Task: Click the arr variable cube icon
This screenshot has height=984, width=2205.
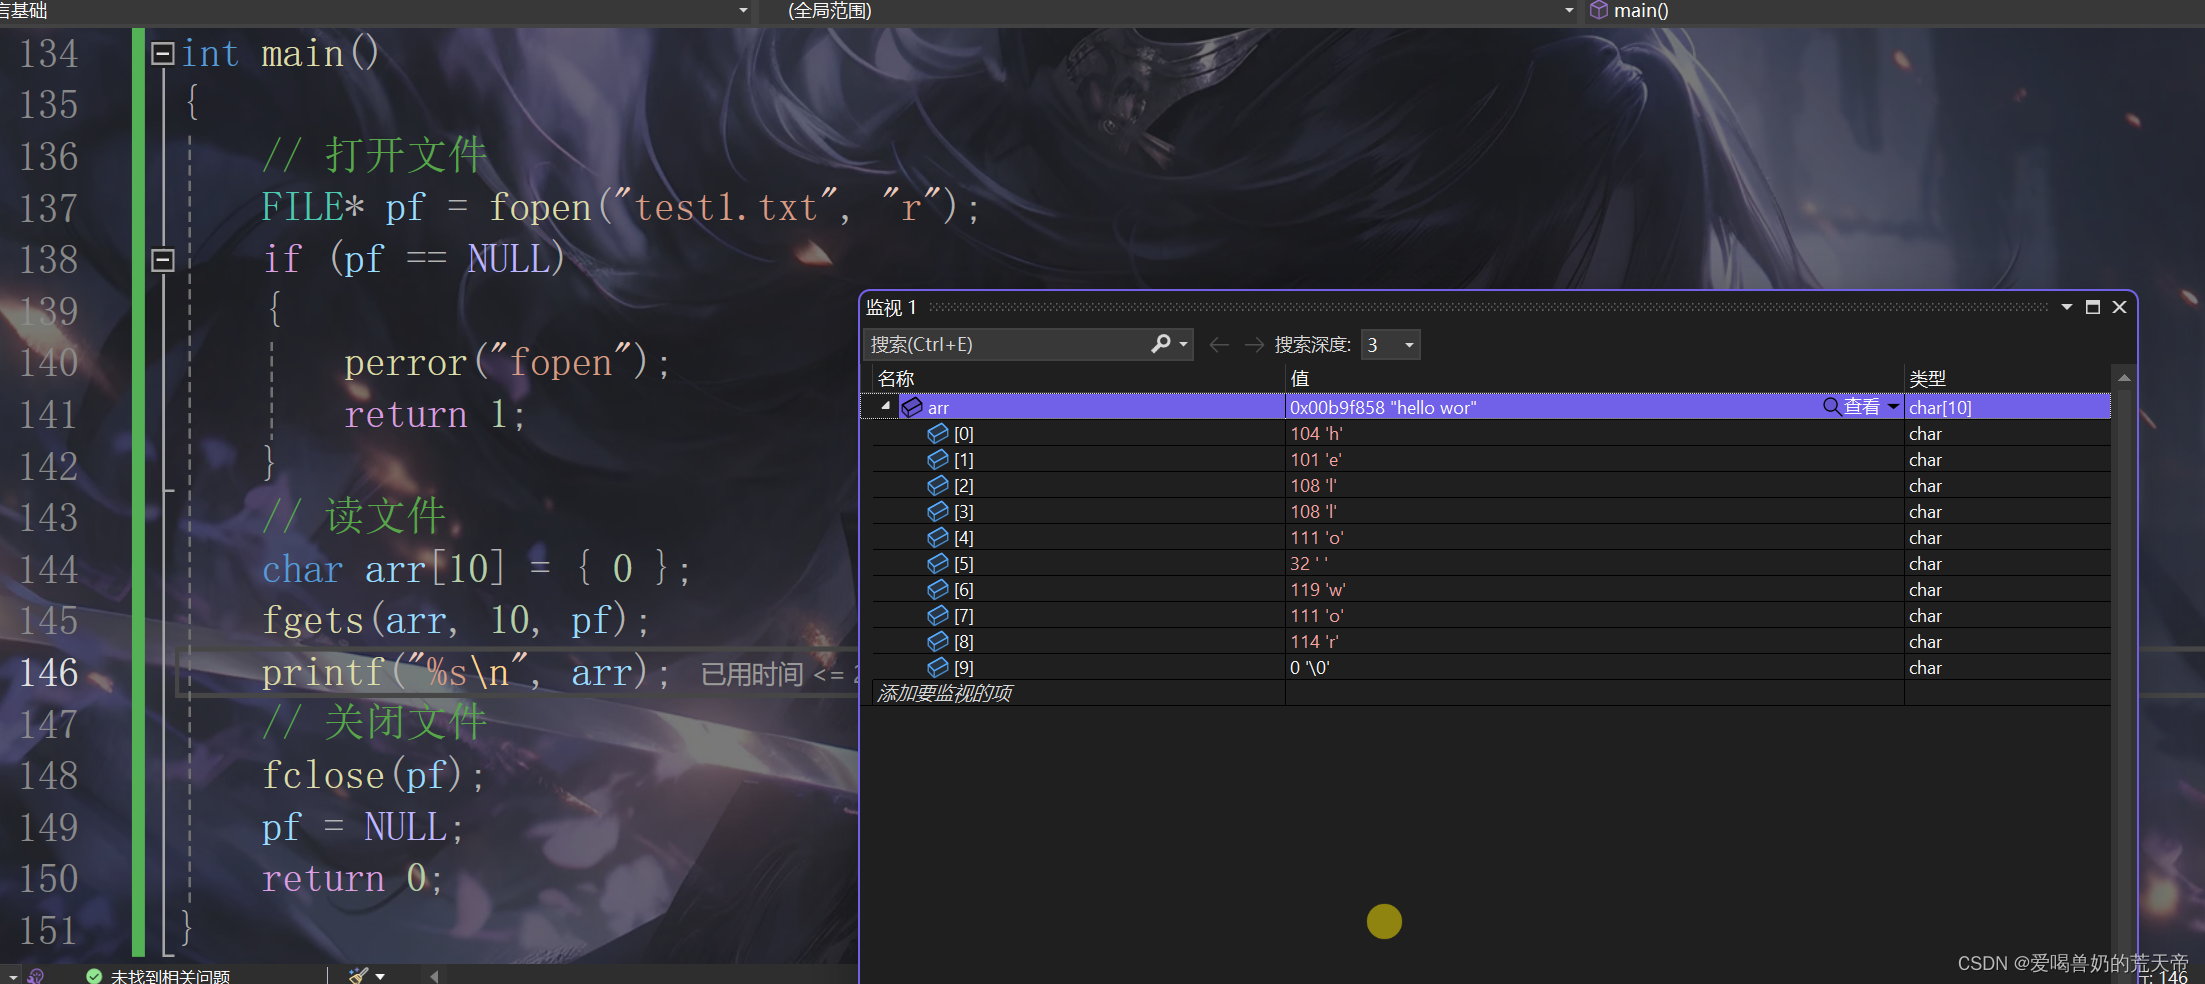Action: click(912, 407)
